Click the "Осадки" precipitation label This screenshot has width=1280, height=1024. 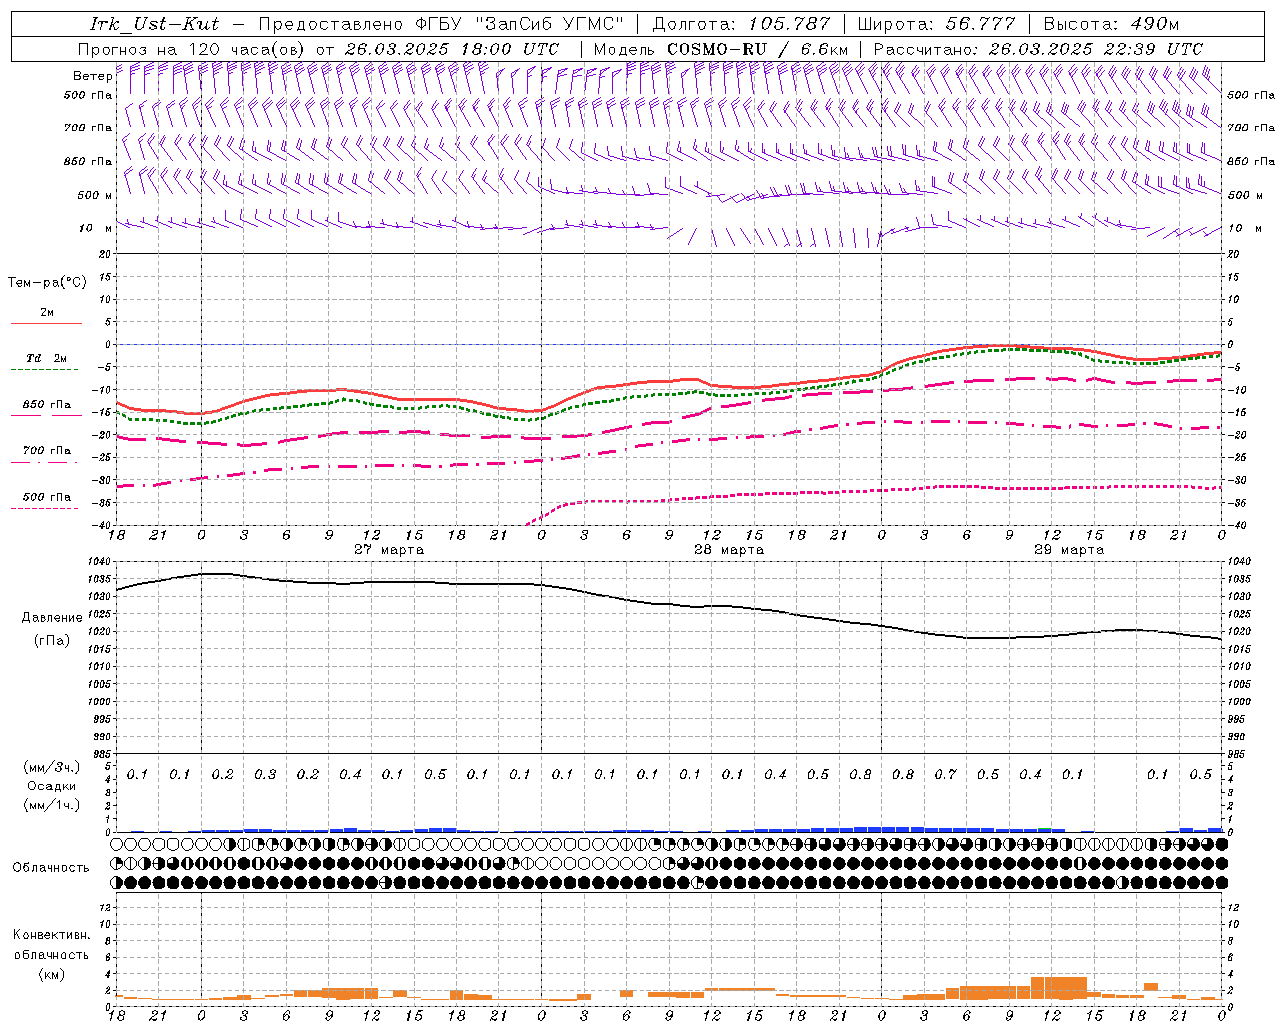(x=52, y=786)
